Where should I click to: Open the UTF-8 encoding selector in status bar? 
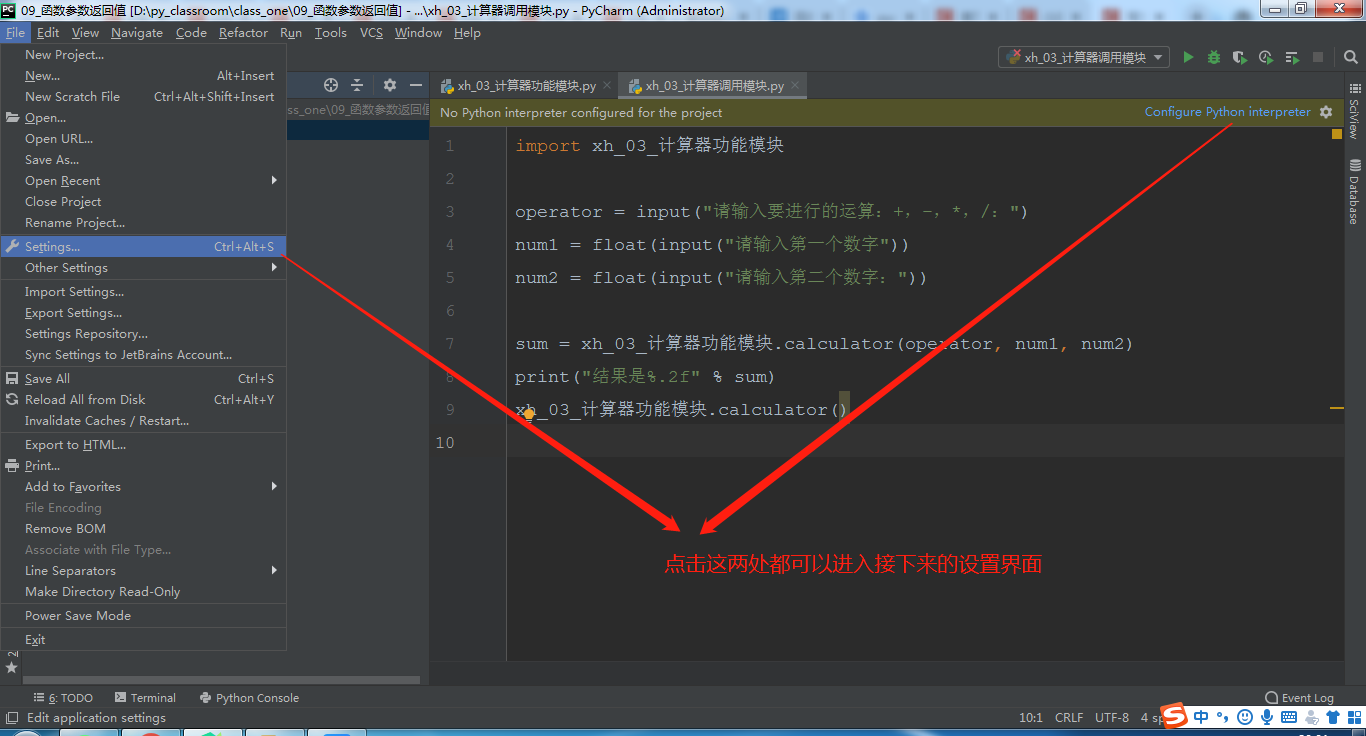[x=1112, y=717]
